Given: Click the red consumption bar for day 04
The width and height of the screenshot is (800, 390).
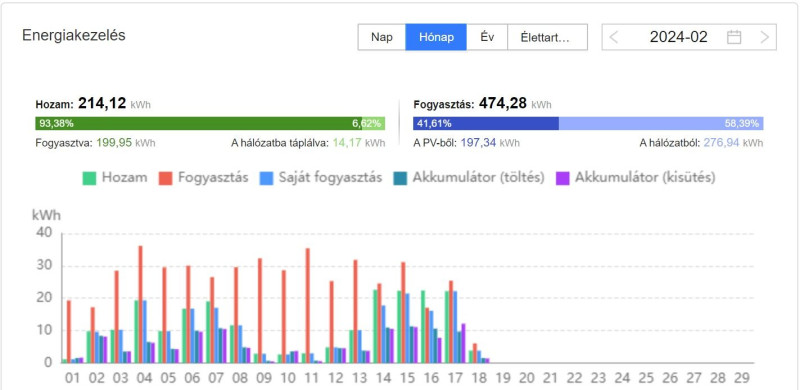Looking at the screenshot, I should [x=140, y=304].
